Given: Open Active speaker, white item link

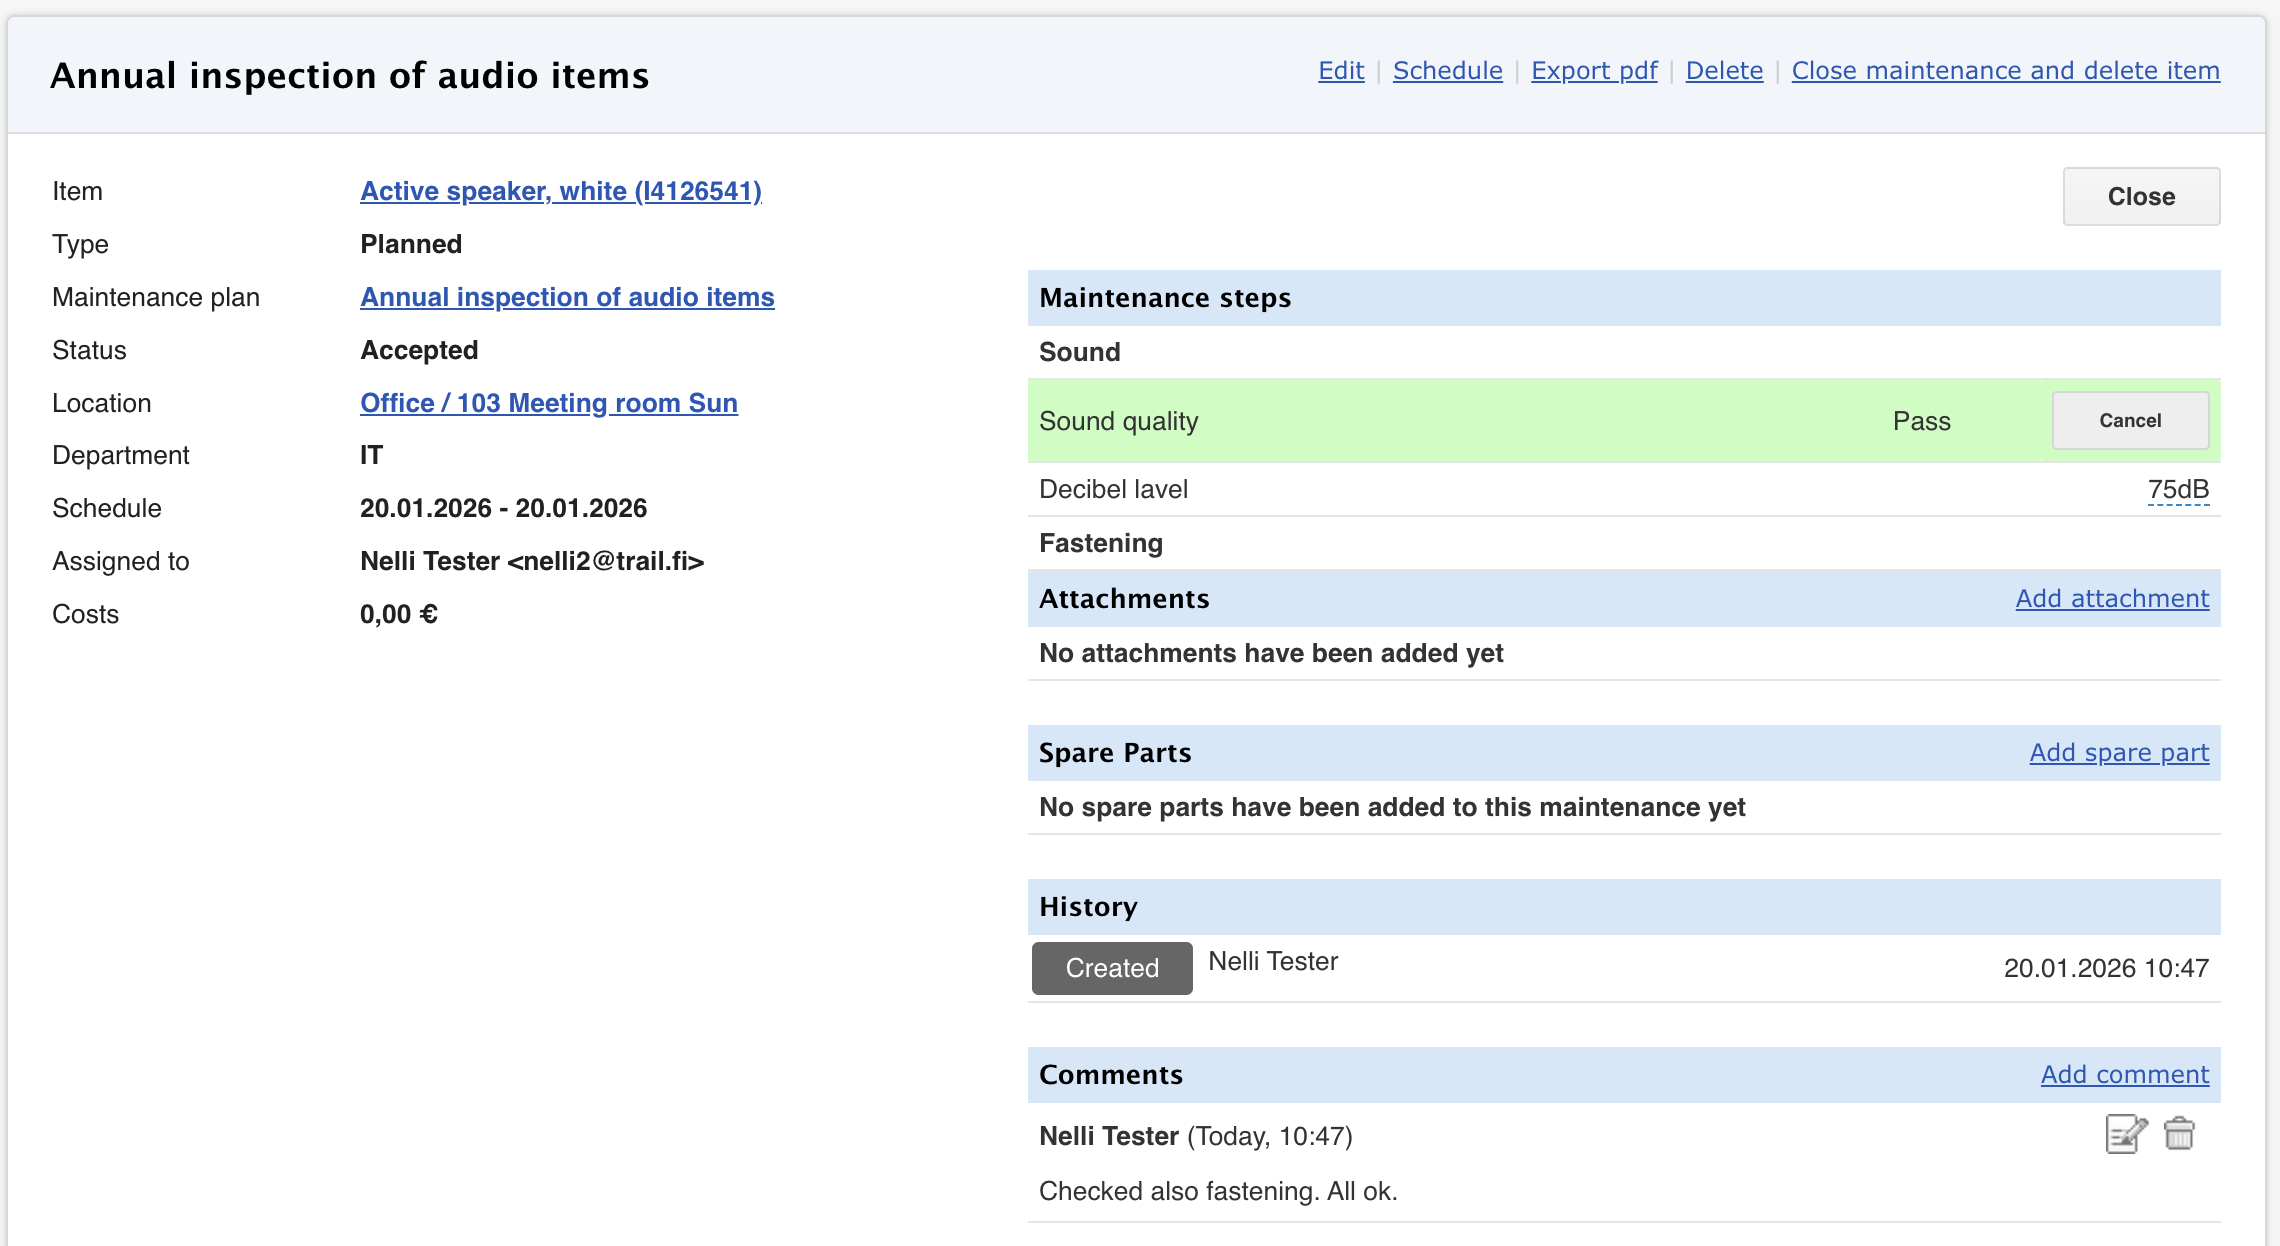Looking at the screenshot, I should [x=561, y=191].
